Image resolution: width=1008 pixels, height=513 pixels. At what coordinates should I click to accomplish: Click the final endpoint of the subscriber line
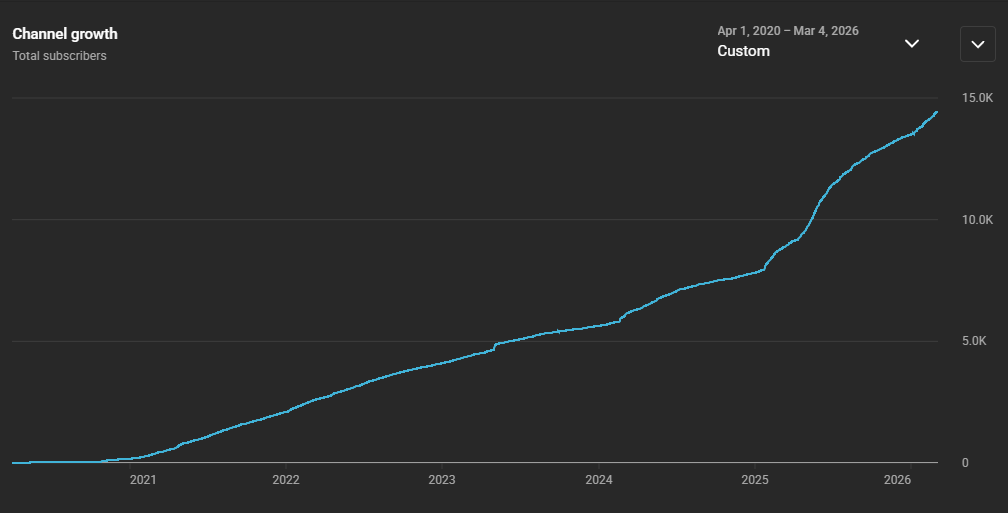936,112
